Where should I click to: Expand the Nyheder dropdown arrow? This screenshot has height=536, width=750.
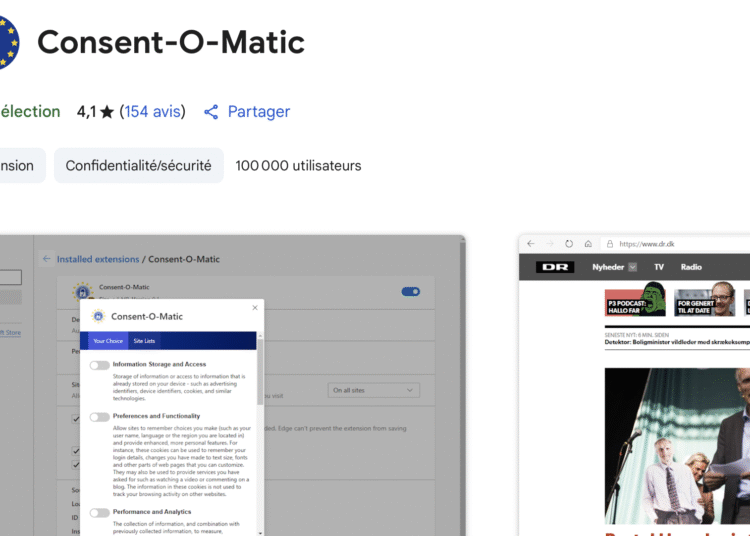click(x=632, y=267)
